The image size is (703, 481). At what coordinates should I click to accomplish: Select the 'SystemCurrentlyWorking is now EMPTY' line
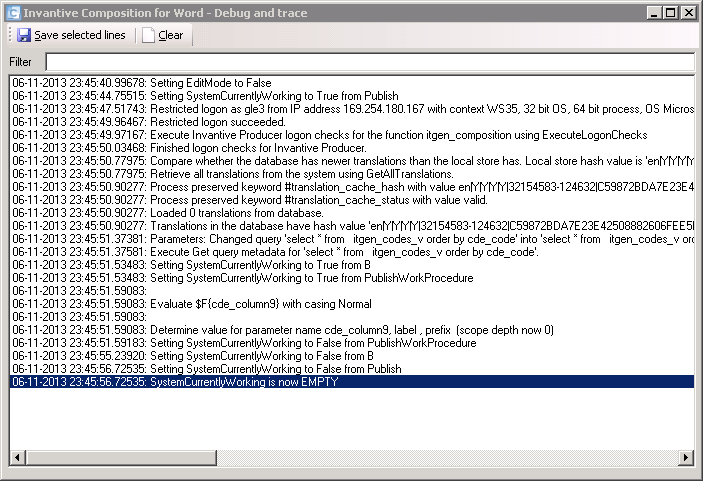click(352, 382)
